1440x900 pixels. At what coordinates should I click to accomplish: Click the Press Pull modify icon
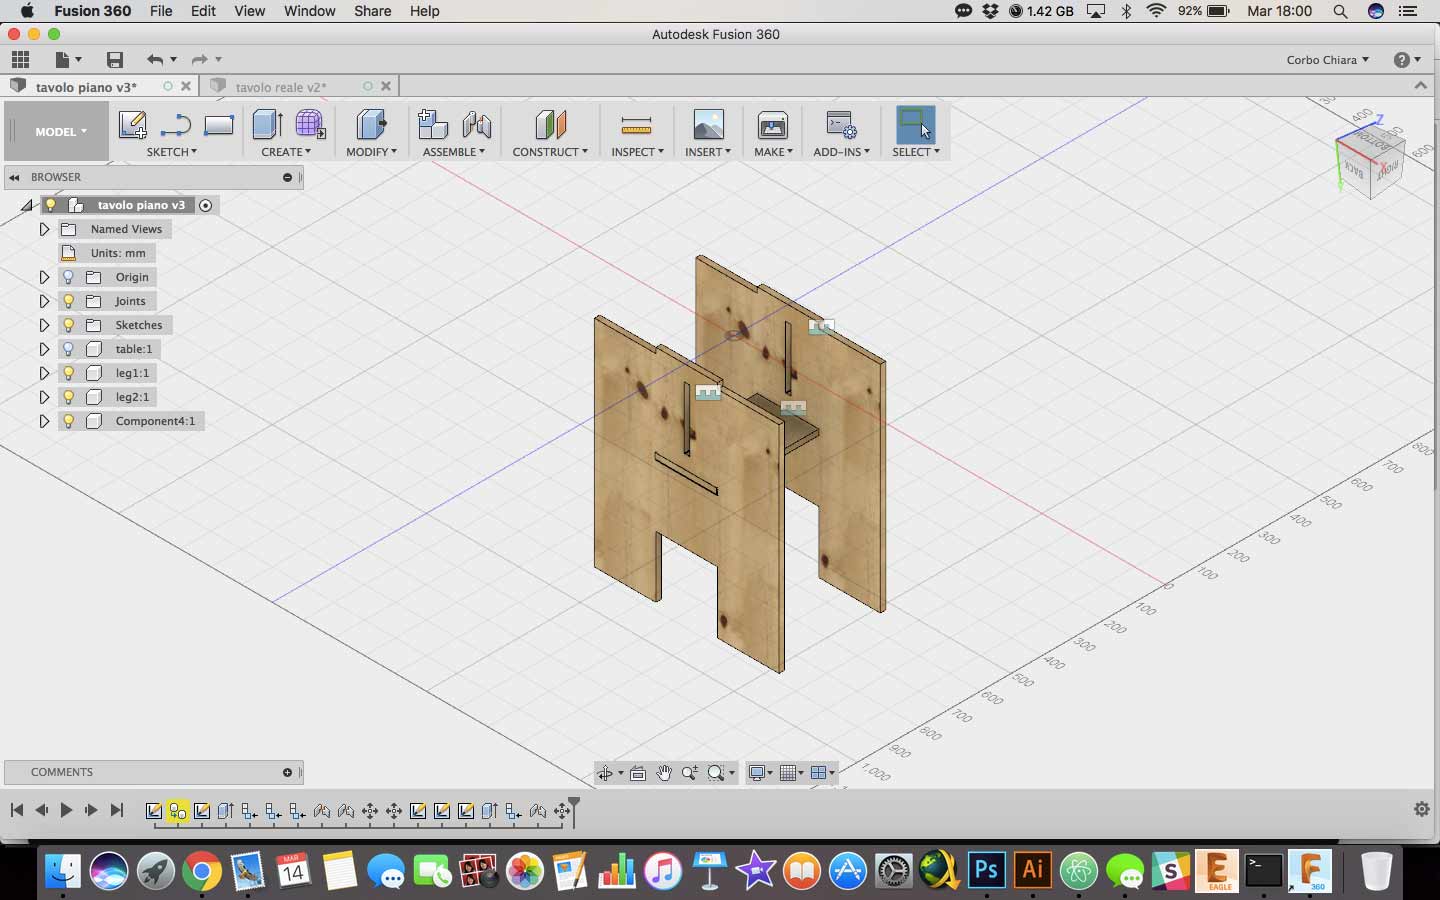click(371, 125)
